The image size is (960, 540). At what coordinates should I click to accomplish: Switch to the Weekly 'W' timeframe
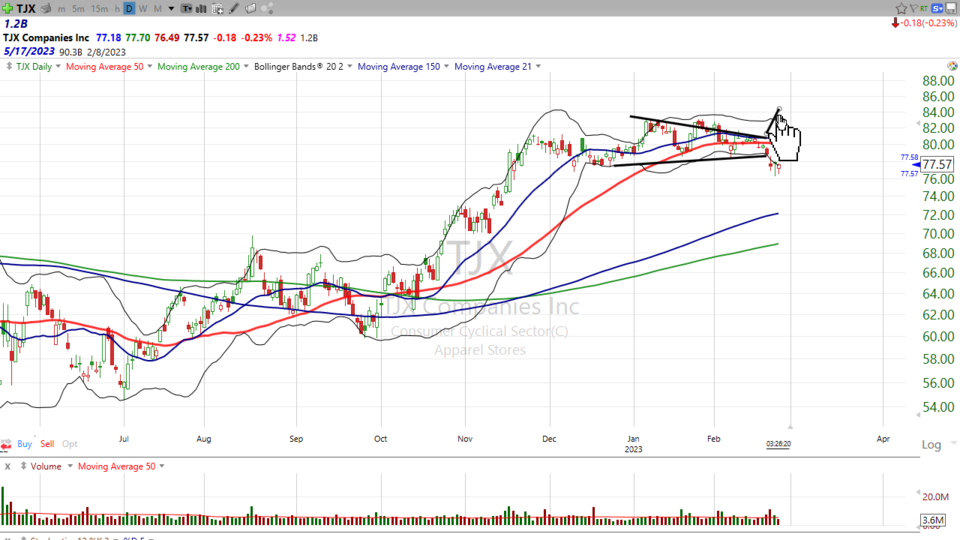pos(143,9)
